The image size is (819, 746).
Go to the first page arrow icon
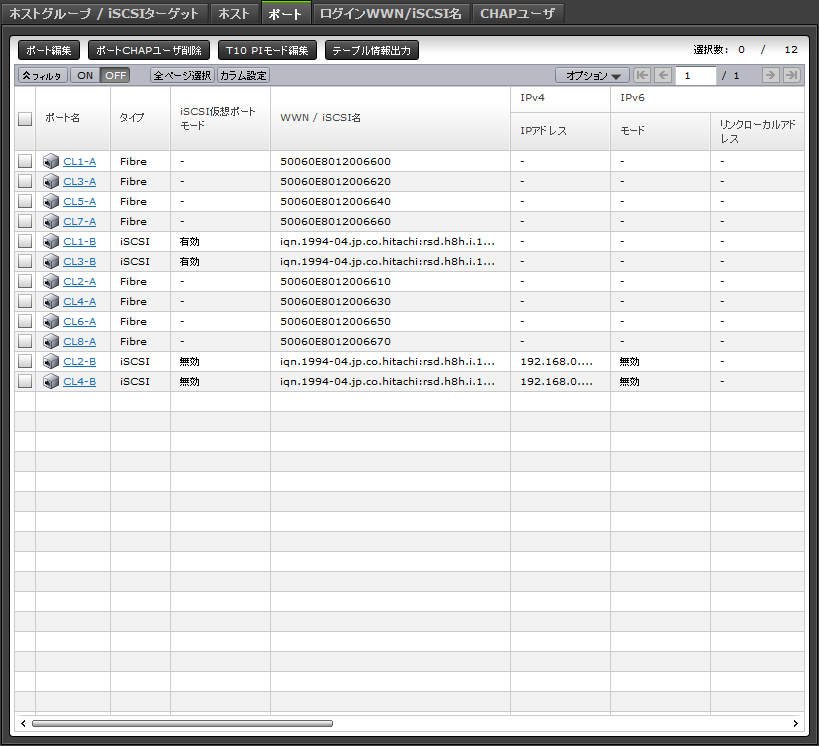[642, 75]
